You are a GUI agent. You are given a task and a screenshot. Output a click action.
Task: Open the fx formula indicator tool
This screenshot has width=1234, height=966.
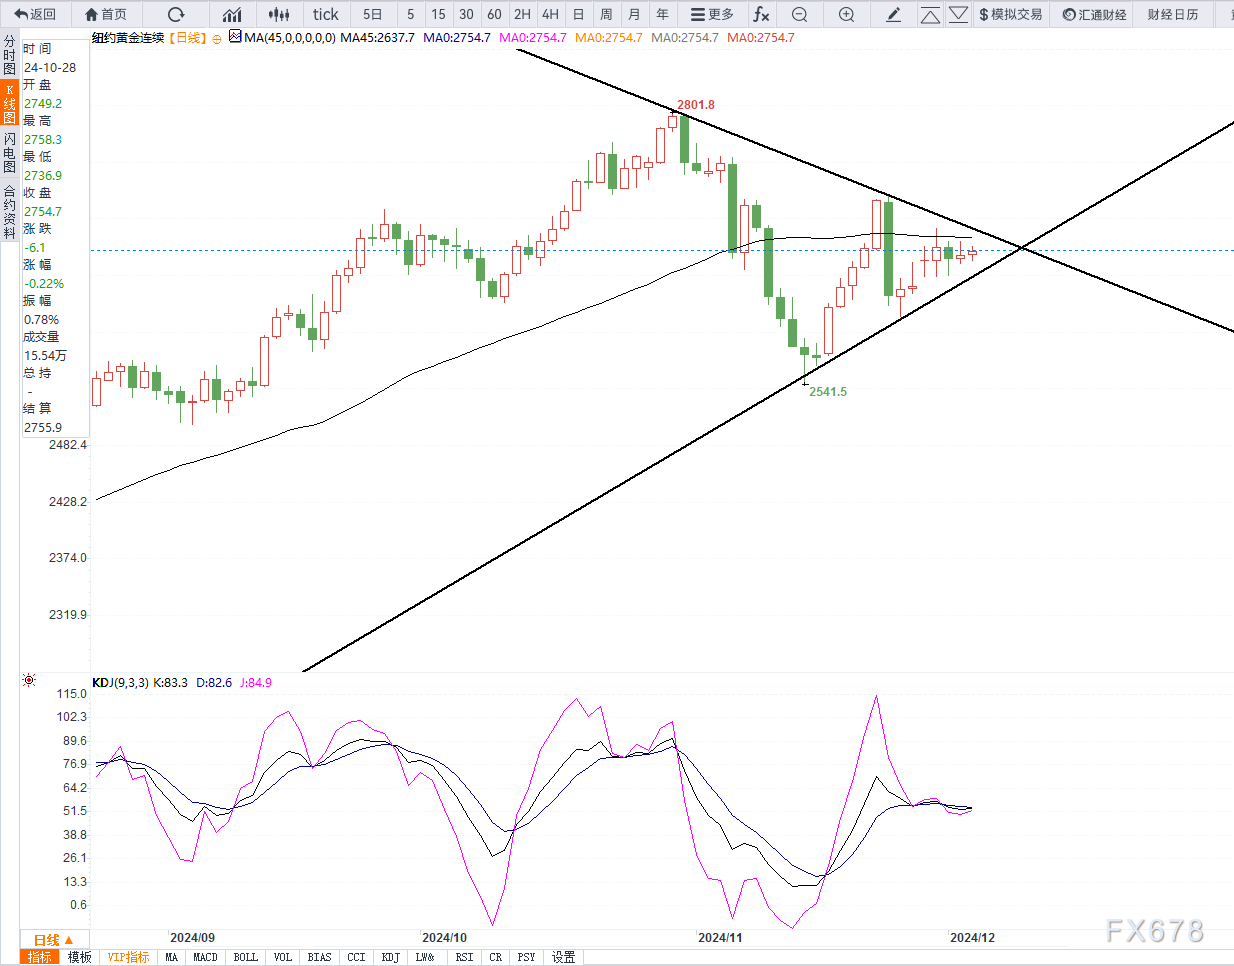[x=761, y=14]
